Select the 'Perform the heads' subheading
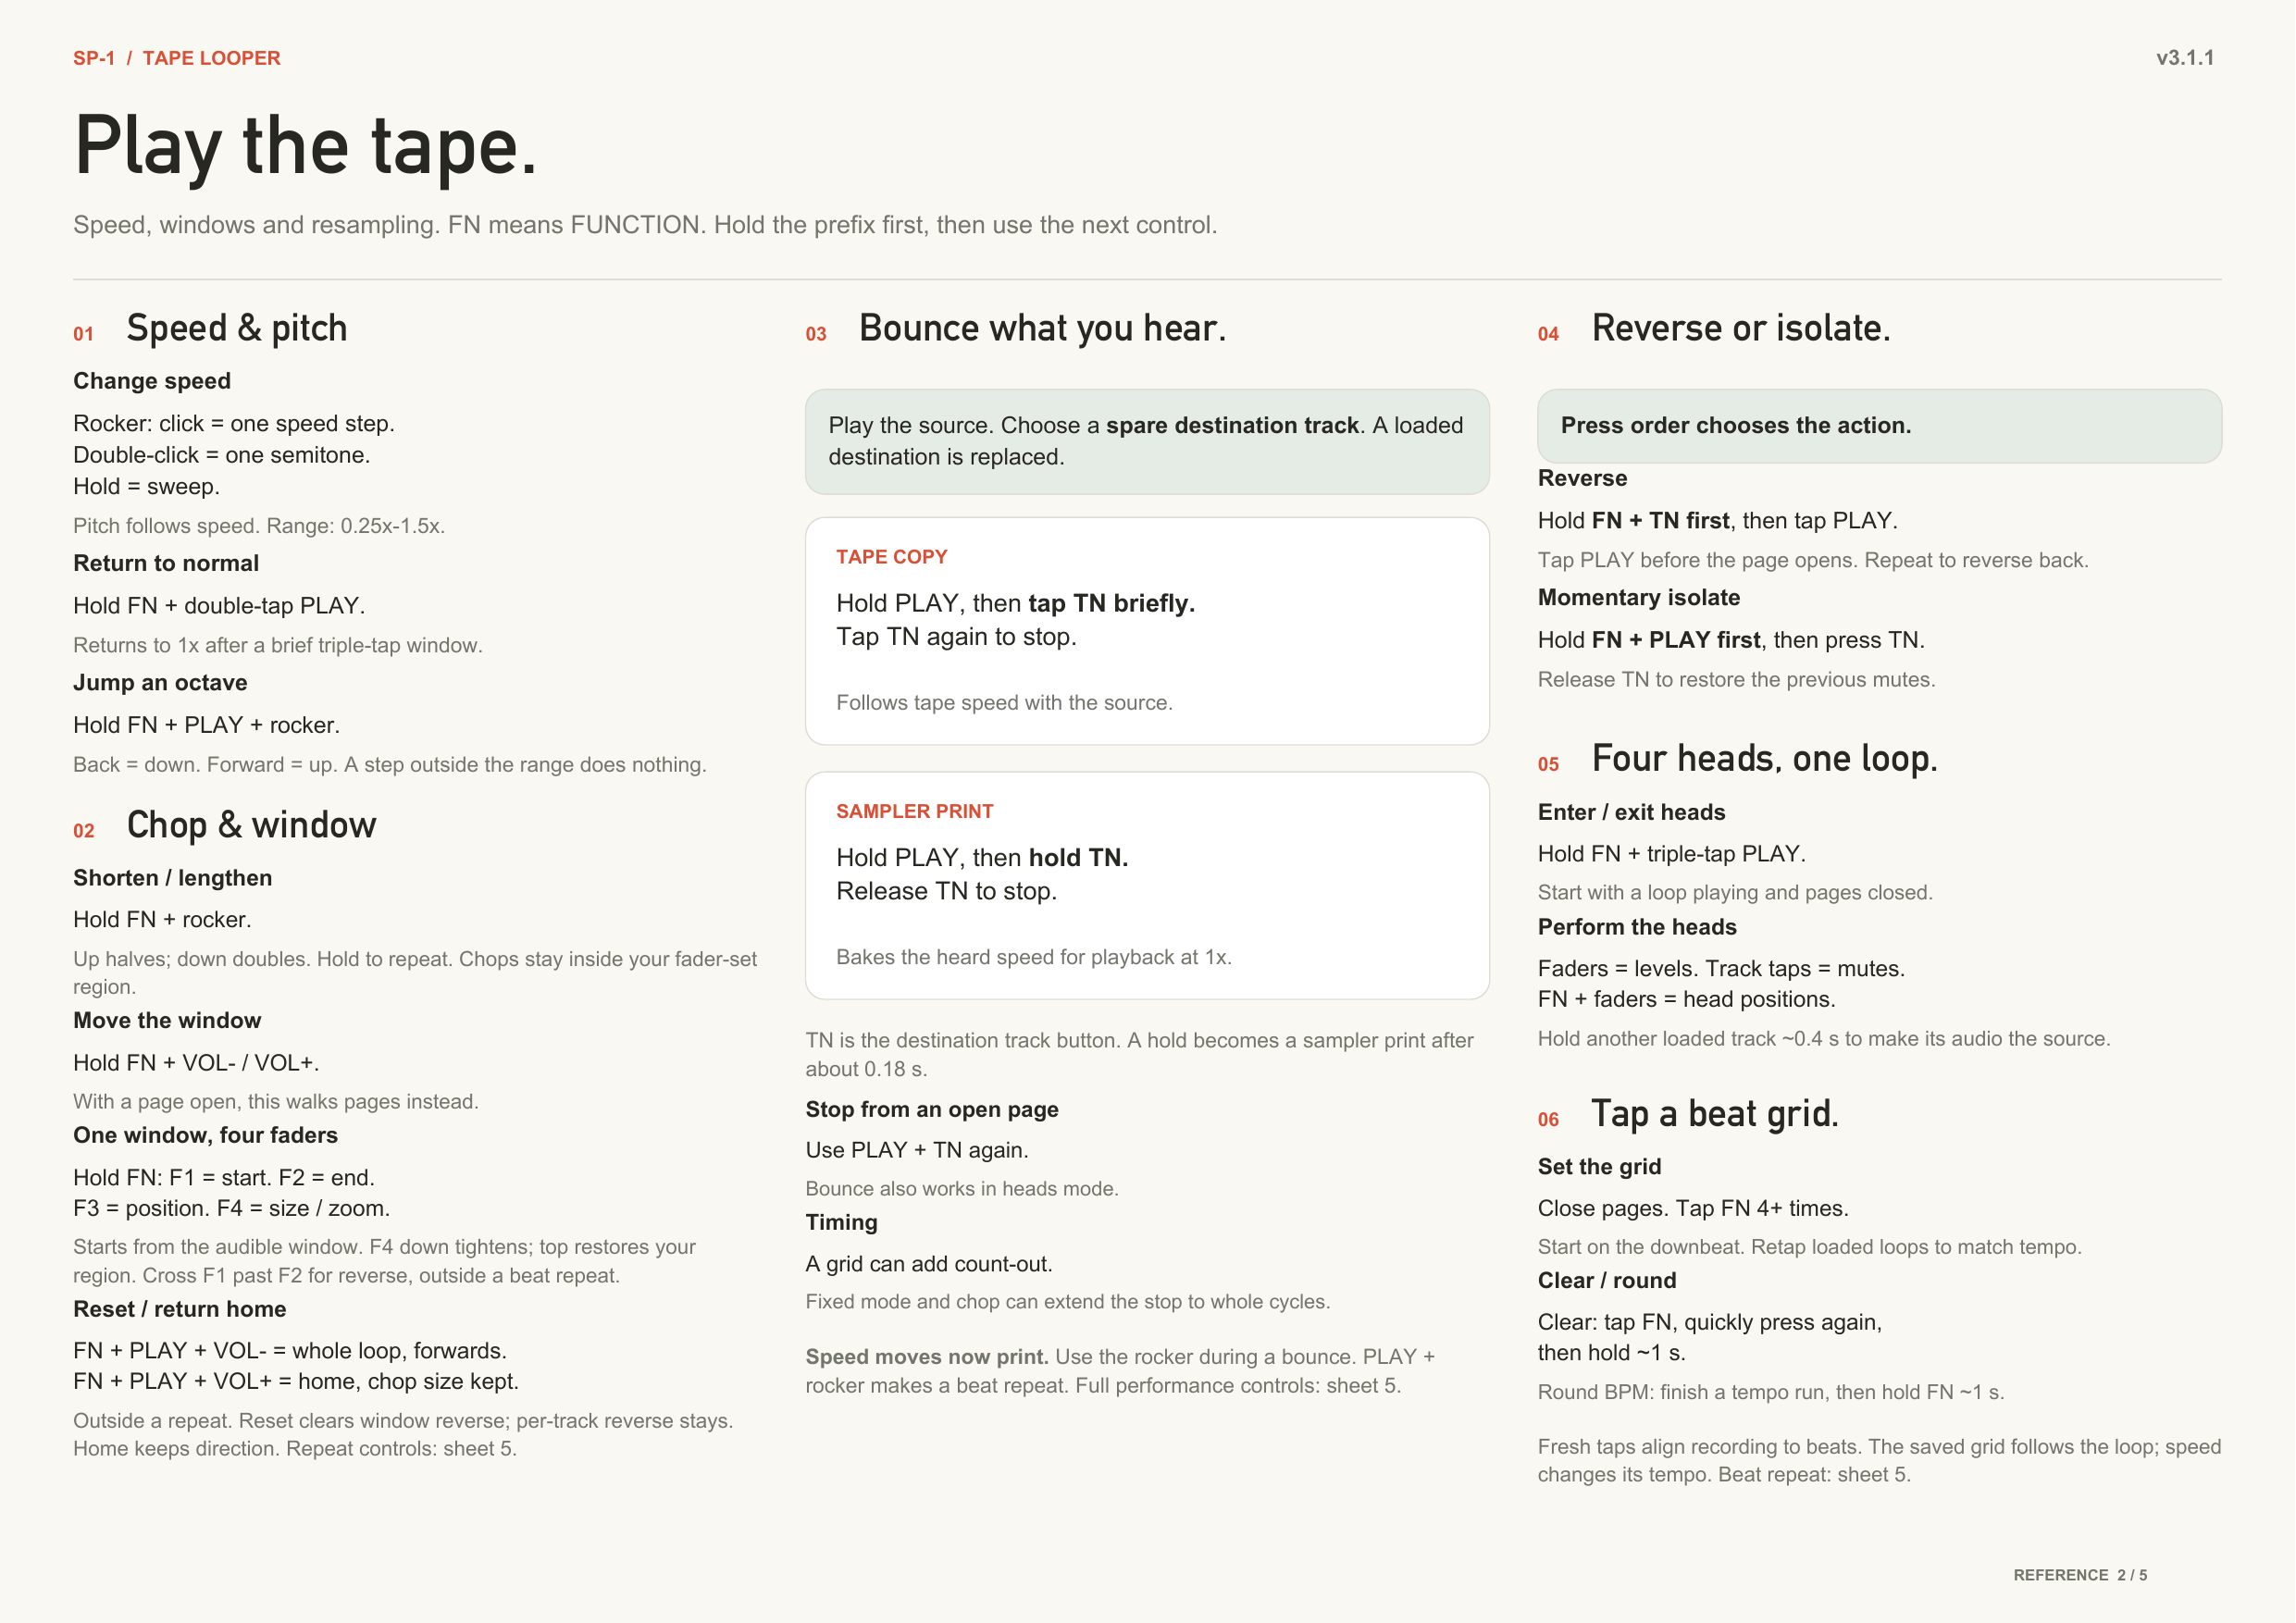 point(1637,927)
